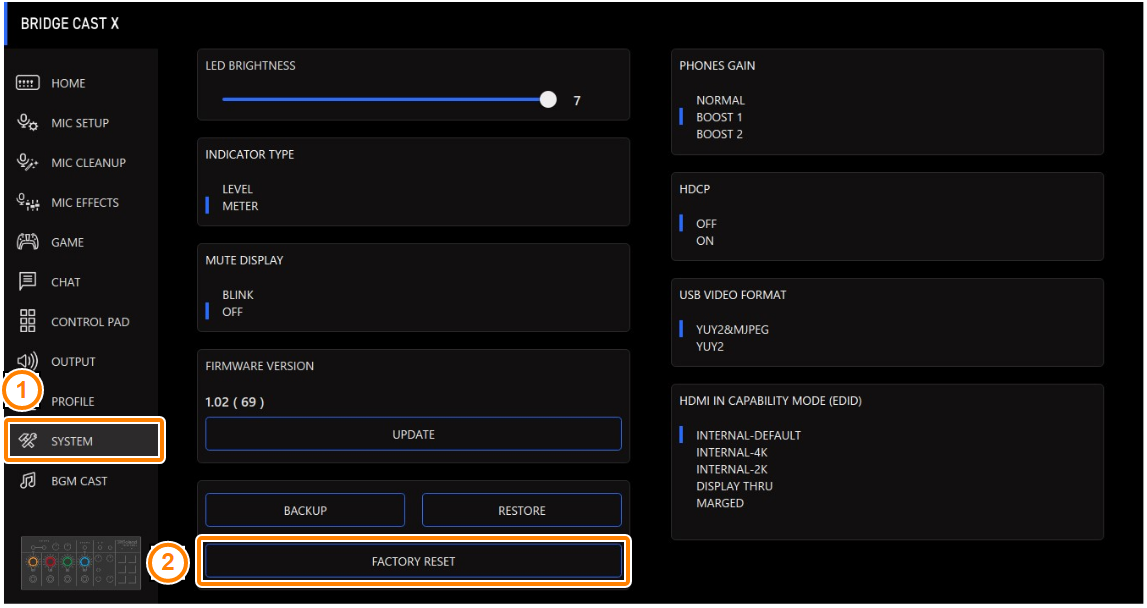Choose YUY2 video format
Viewport: 1147px width, 608px height.
710,347
